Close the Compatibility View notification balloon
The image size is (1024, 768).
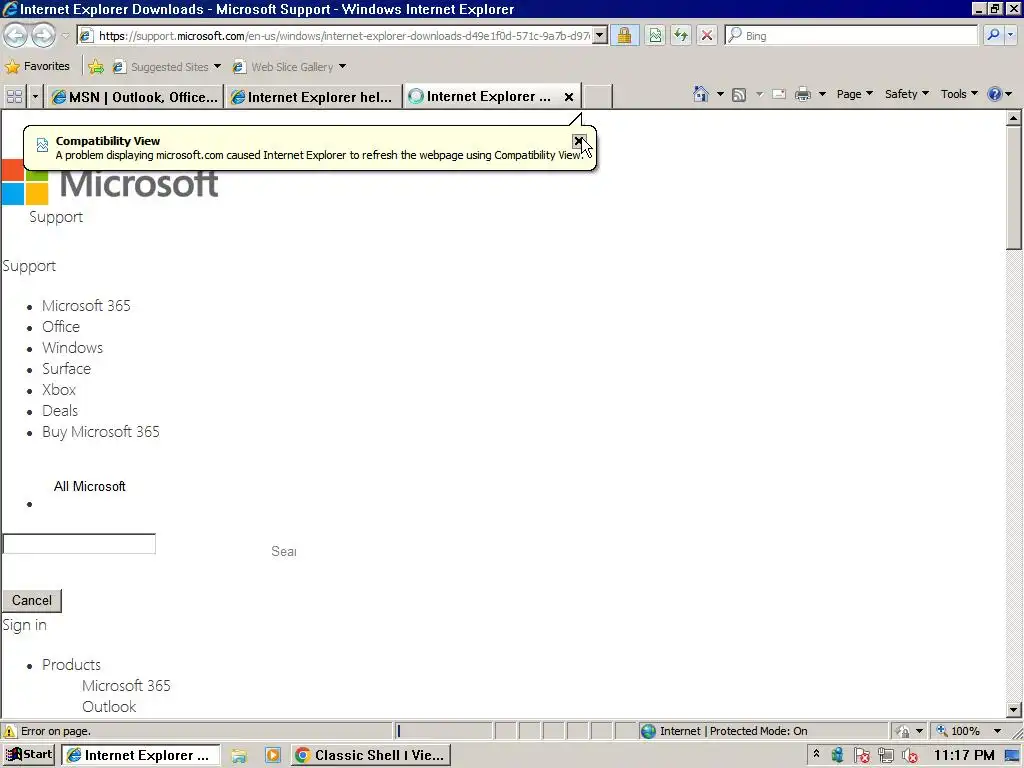pos(579,140)
